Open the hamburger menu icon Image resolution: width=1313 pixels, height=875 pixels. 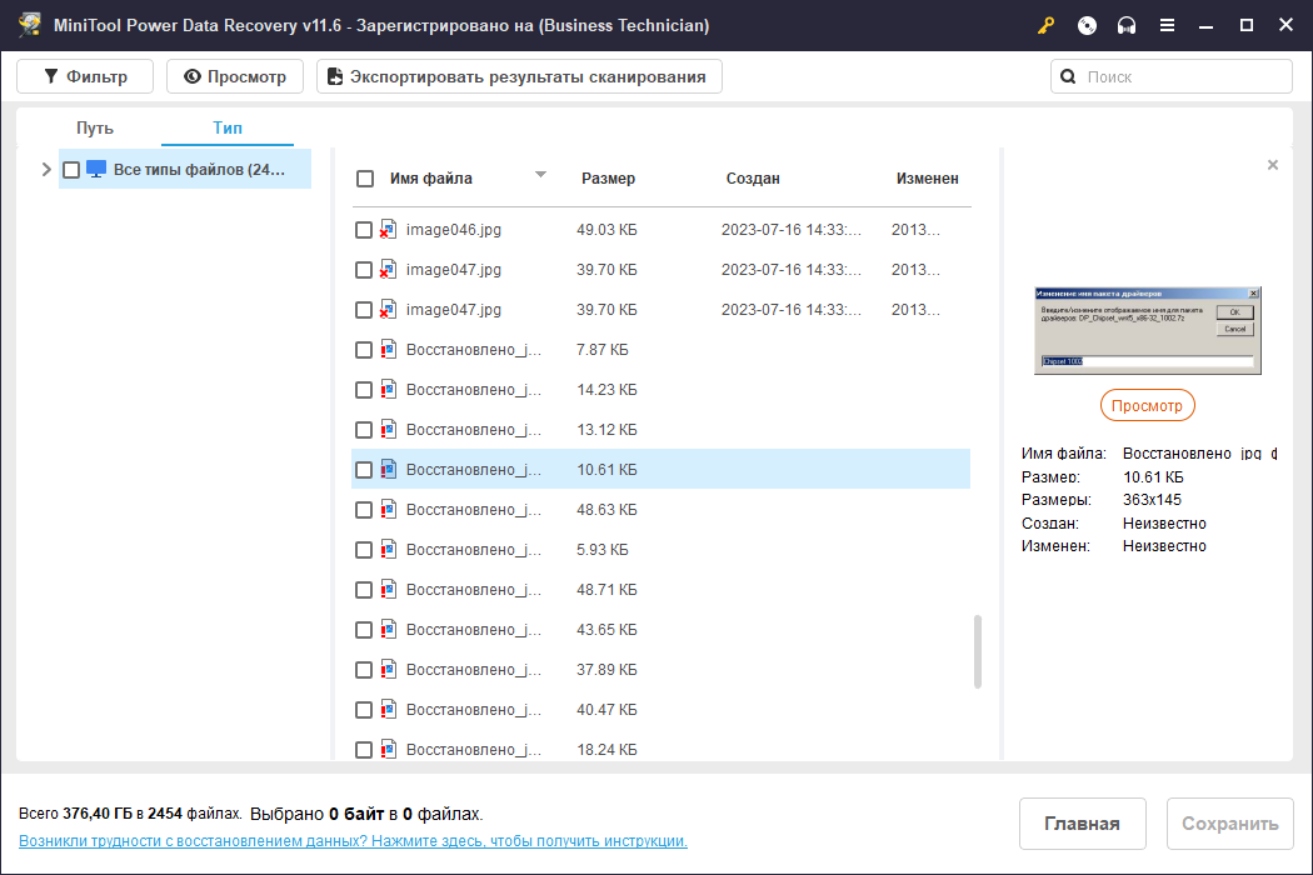(x=1167, y=26)
